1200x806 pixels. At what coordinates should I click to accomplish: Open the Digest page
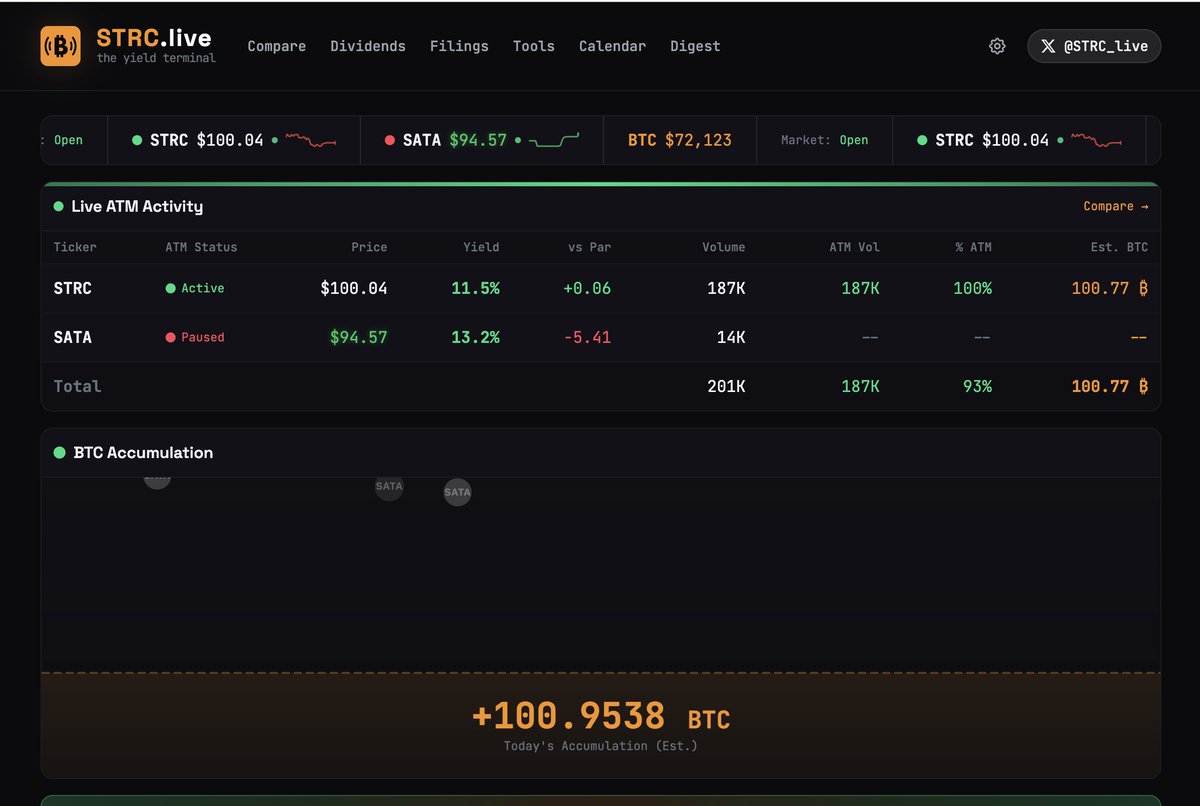pyautogui.click(x=695, y=46)
